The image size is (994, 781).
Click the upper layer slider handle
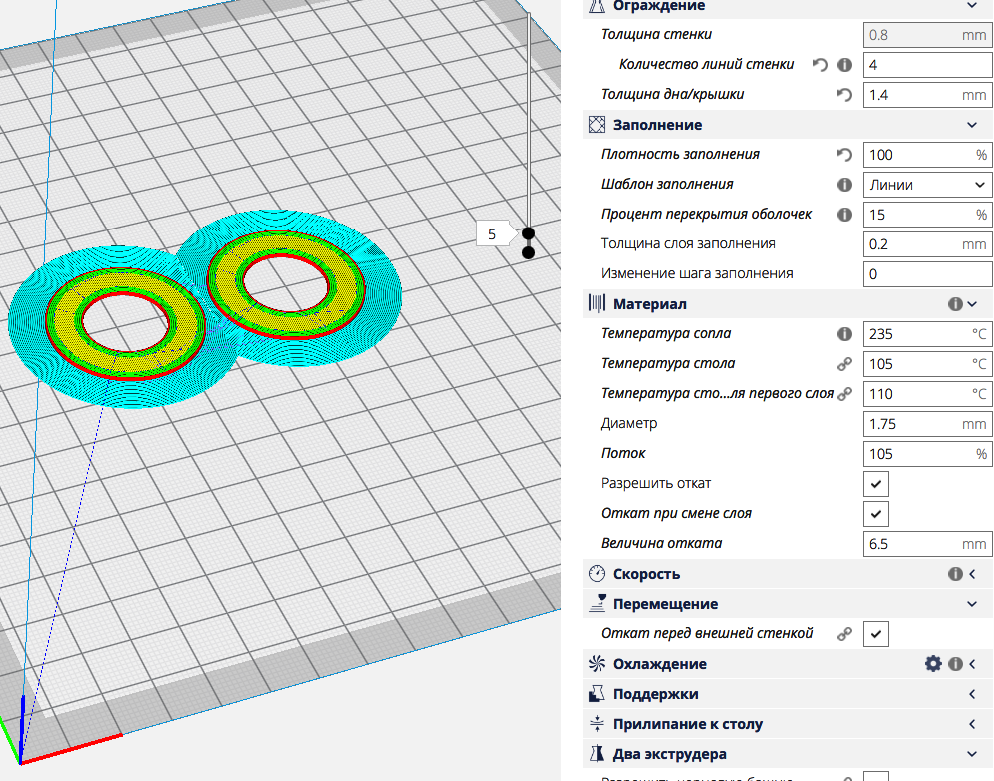click(x=528, y=233)
